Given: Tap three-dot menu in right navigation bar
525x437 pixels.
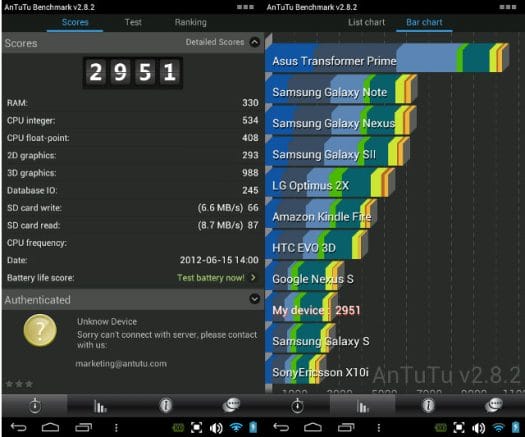Looking at the screenshot, I should [379, 428].
